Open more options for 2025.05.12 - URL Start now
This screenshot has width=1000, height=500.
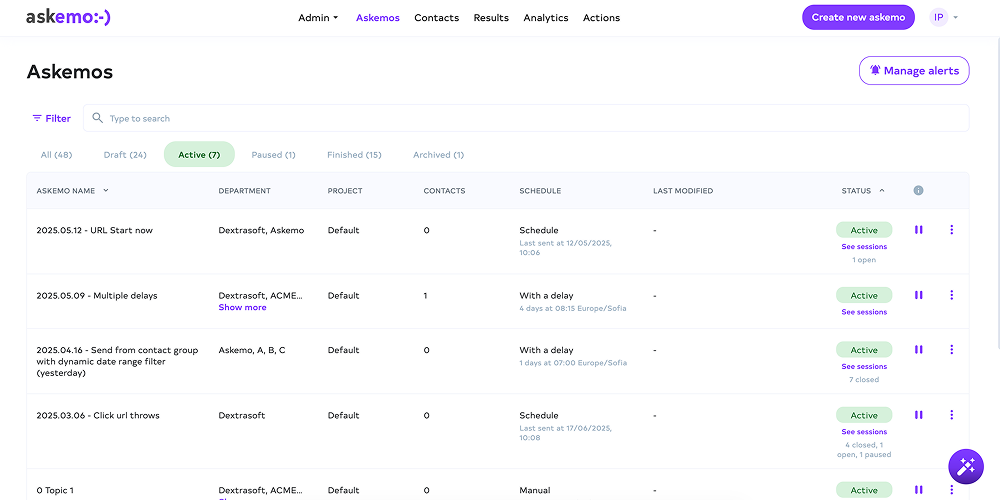coord(952,230)
